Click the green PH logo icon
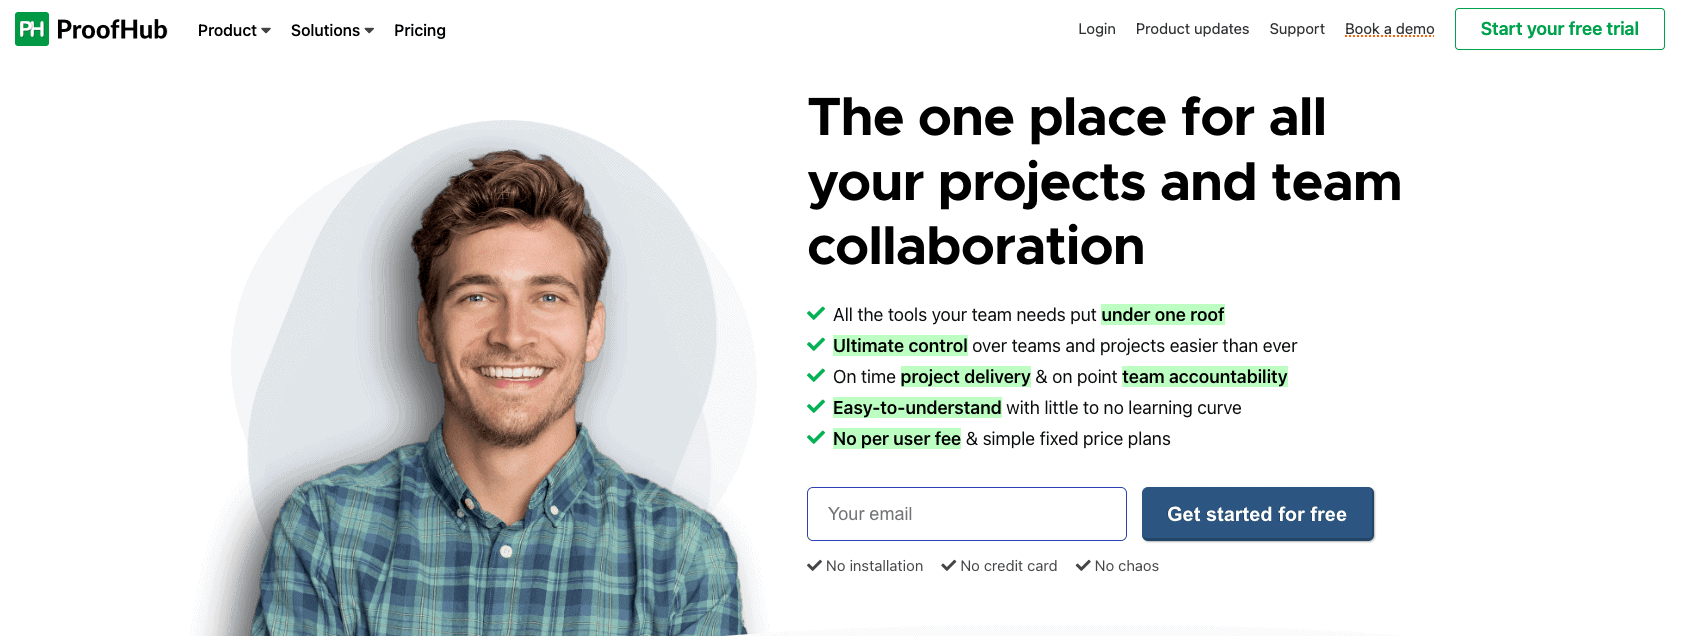 click(x=32, y=29)
